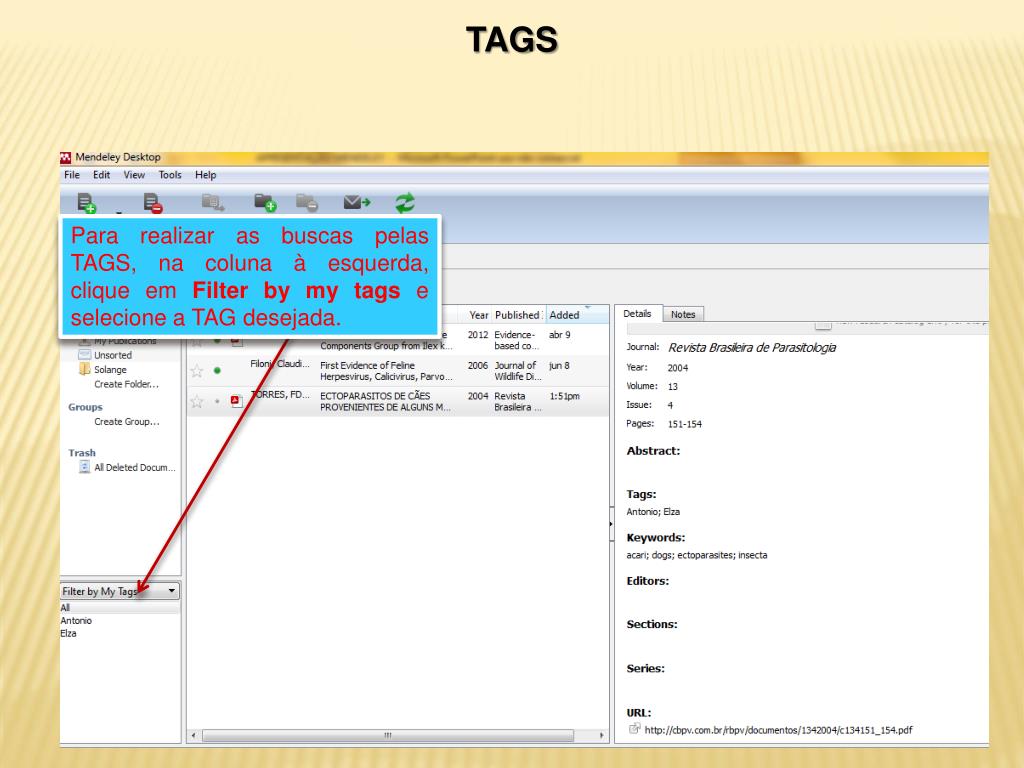Select the Antonio tag filter
Image resolution: width=1024 pixels, height=768 pixels.
76,620
